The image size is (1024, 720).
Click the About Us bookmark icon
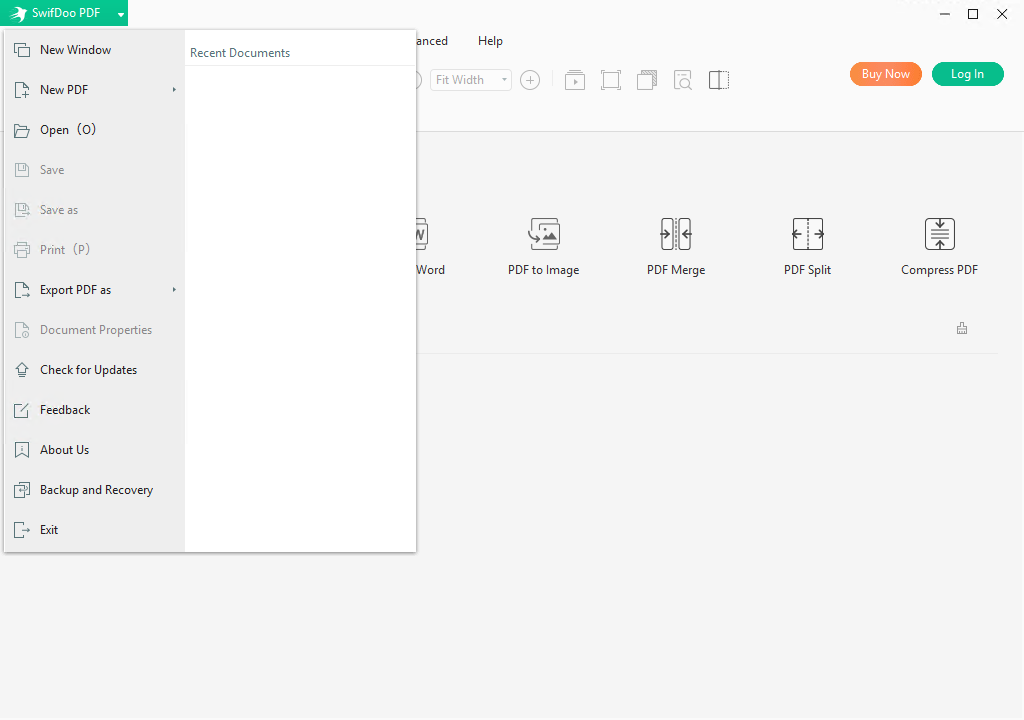tap(22, 450)
